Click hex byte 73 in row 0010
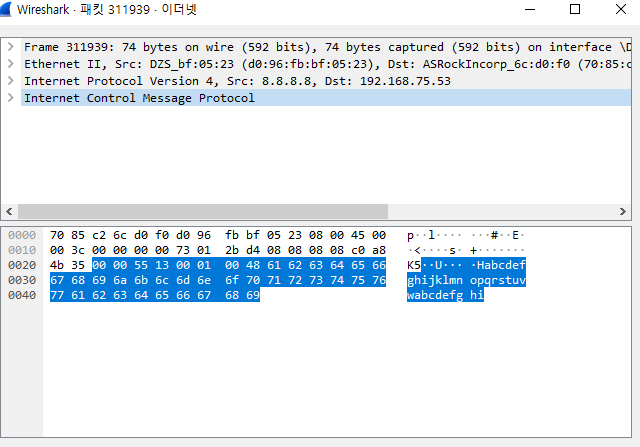 coord(183,250)
